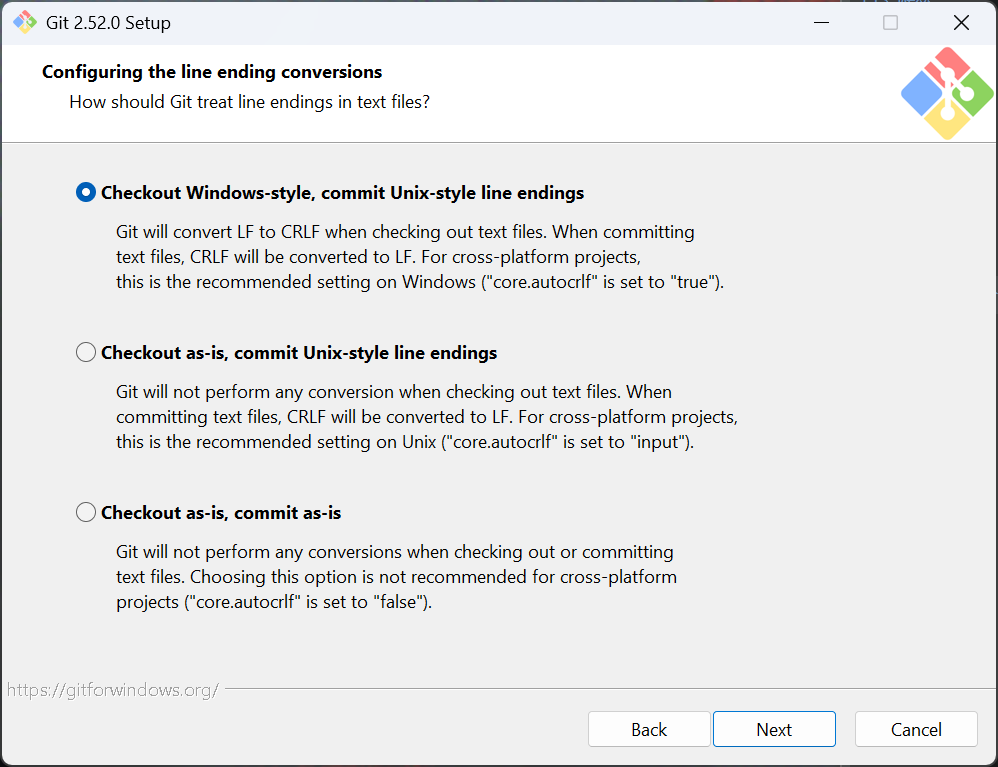Click the description mentioning core.autocrlf set to "input"

pyautogui.click(x=426, y=417)
